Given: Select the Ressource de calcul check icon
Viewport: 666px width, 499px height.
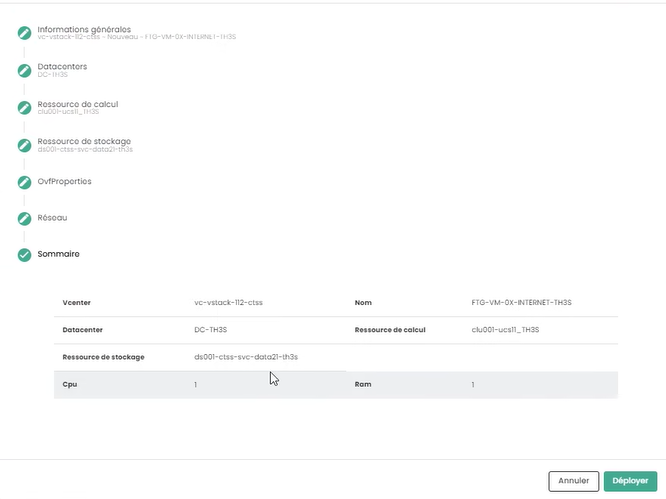Looking at the screenshot, I should [24, 107].
